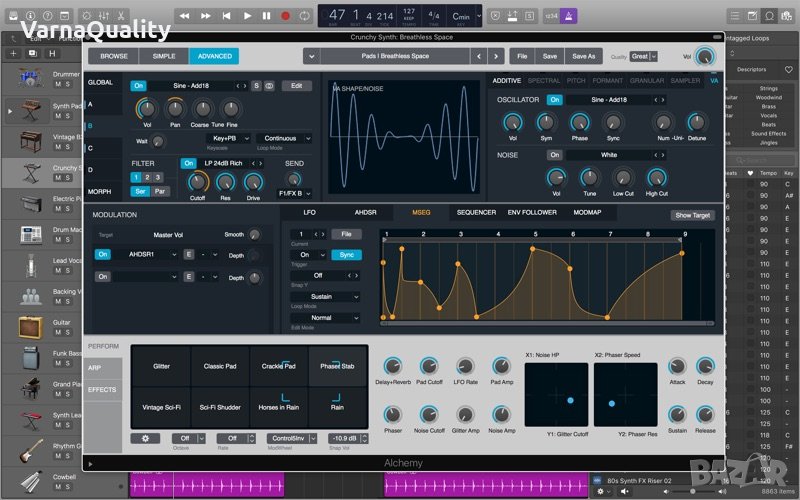Disable the MSEG Sync button
Viewport: 800px width, 500px height.
(x=346, y=255)
